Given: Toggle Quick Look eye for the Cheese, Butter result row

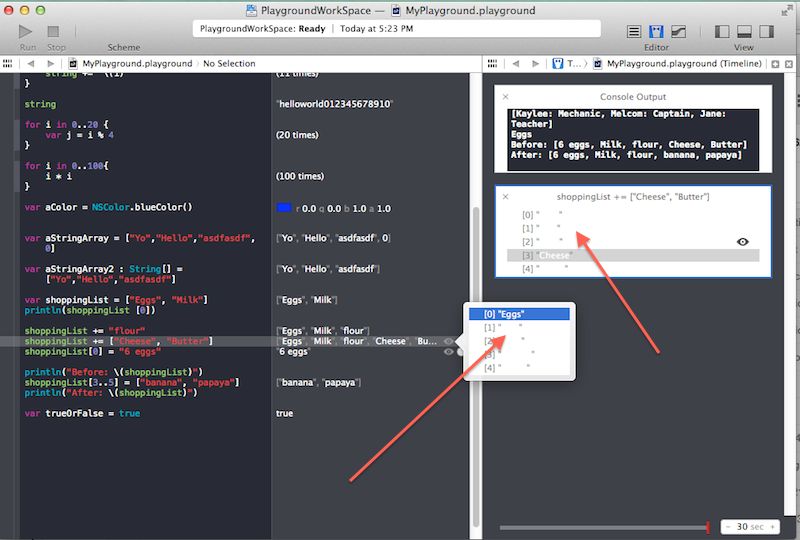Looking at the screenshot, I should [x=448, y=341].
